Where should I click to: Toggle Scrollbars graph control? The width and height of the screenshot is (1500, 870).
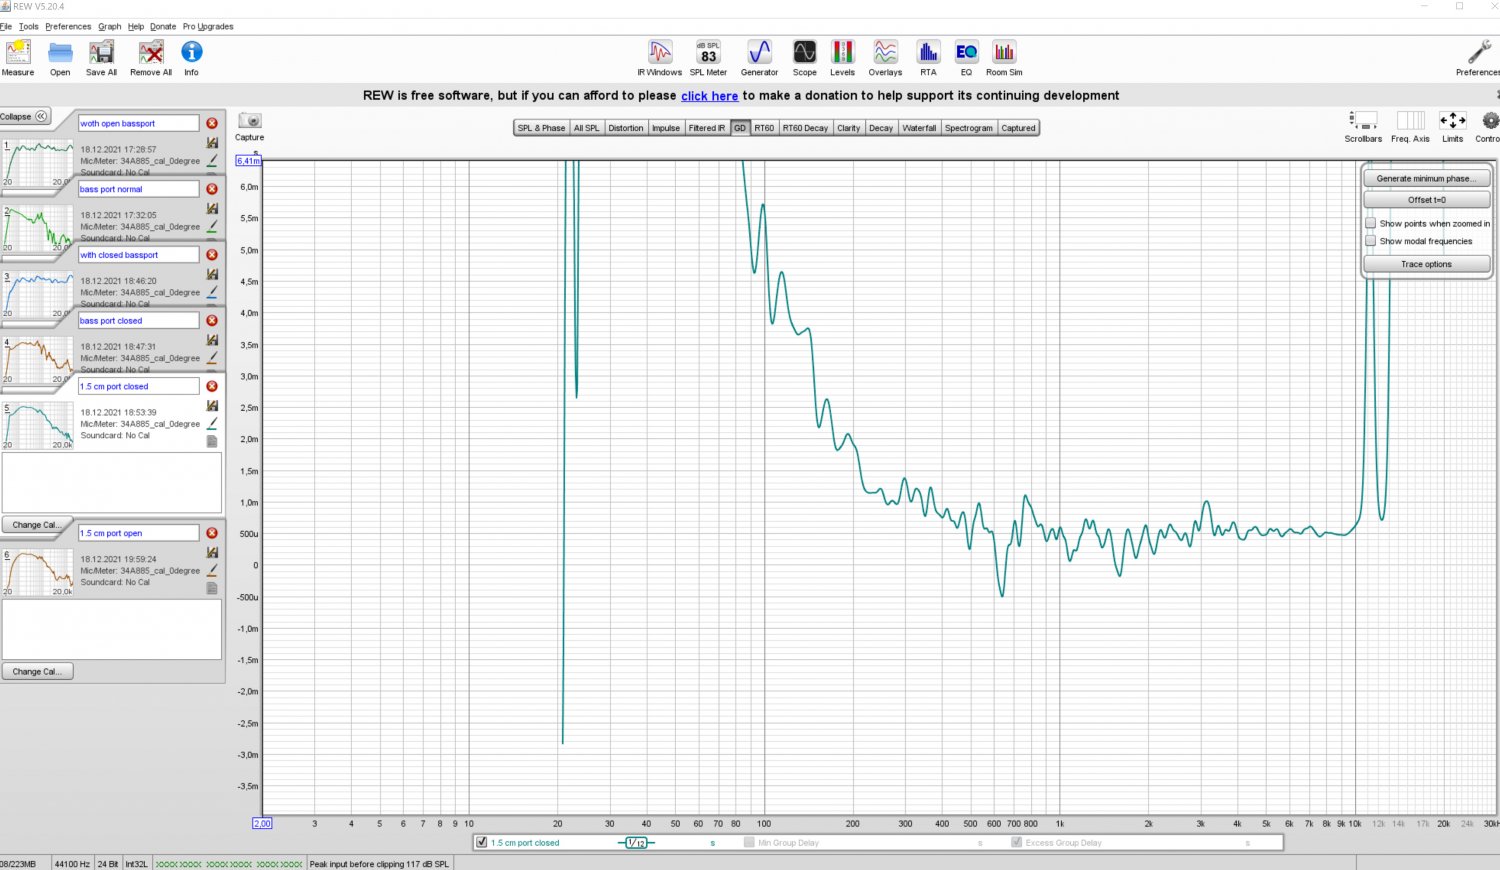coord(1363,126)
